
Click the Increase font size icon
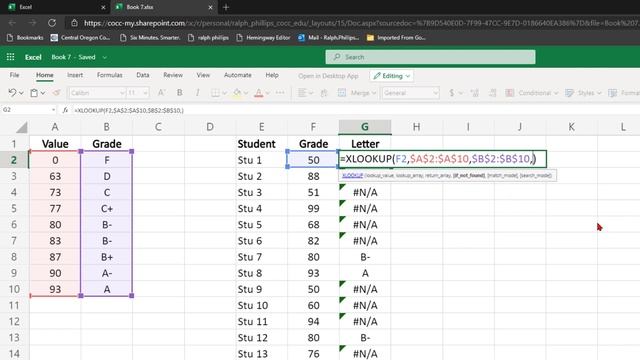point(162,93)
